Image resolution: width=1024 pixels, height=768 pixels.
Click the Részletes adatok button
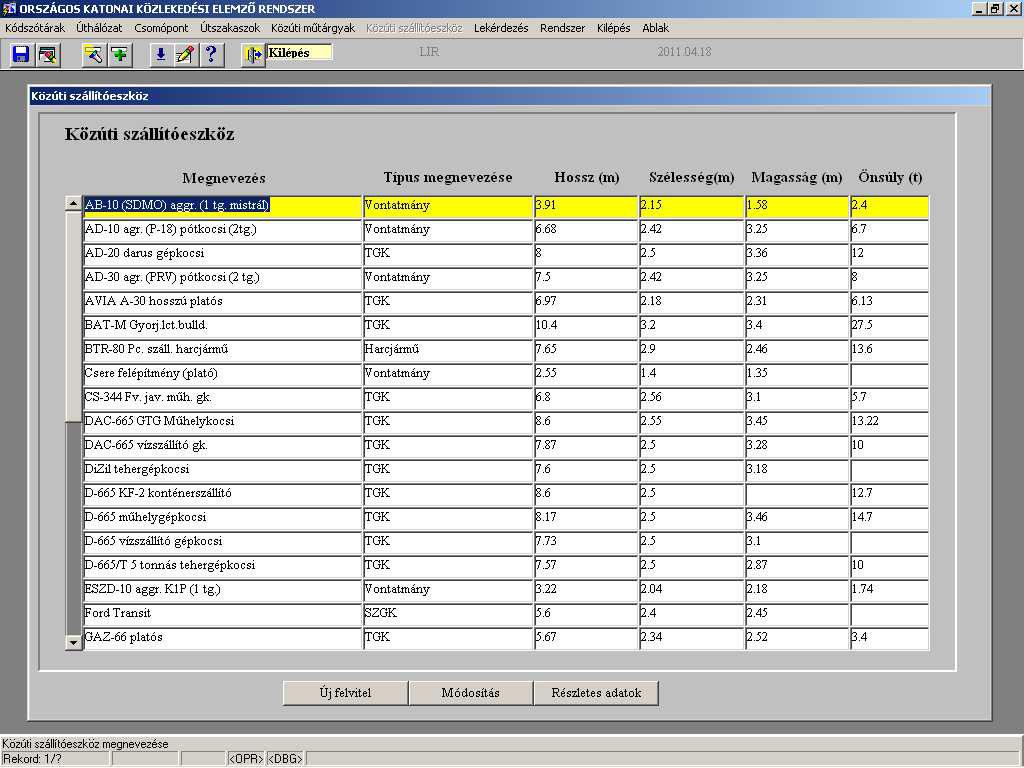tap(596, 693)
